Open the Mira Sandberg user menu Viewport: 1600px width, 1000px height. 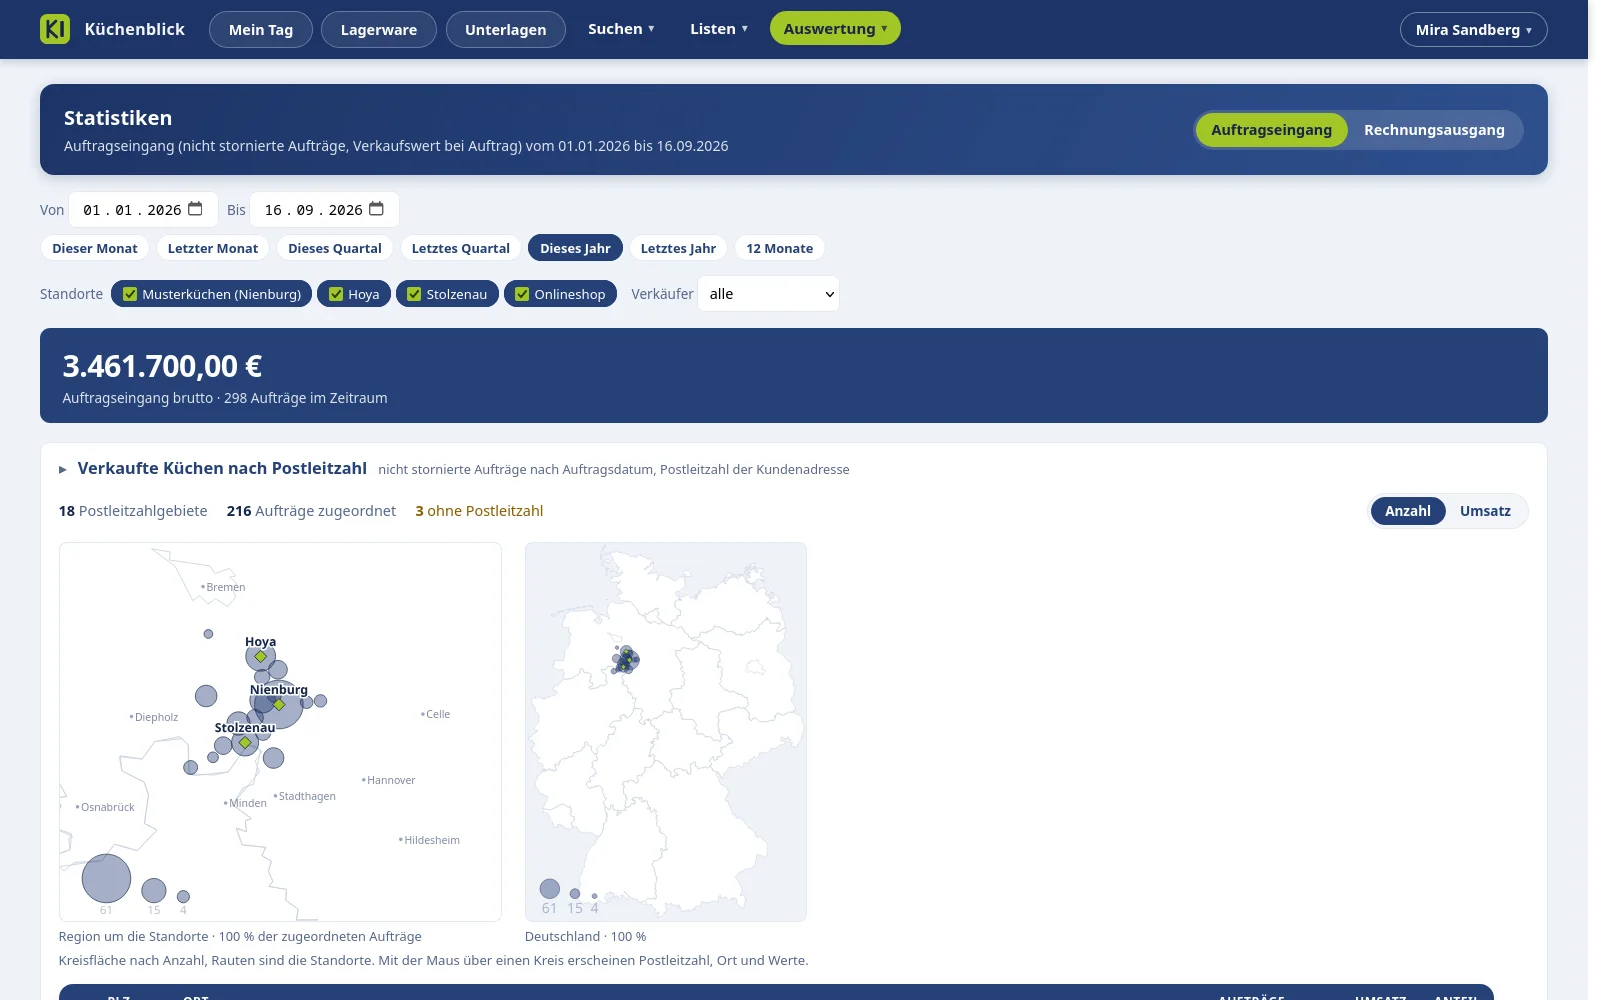click(1473, 30)
